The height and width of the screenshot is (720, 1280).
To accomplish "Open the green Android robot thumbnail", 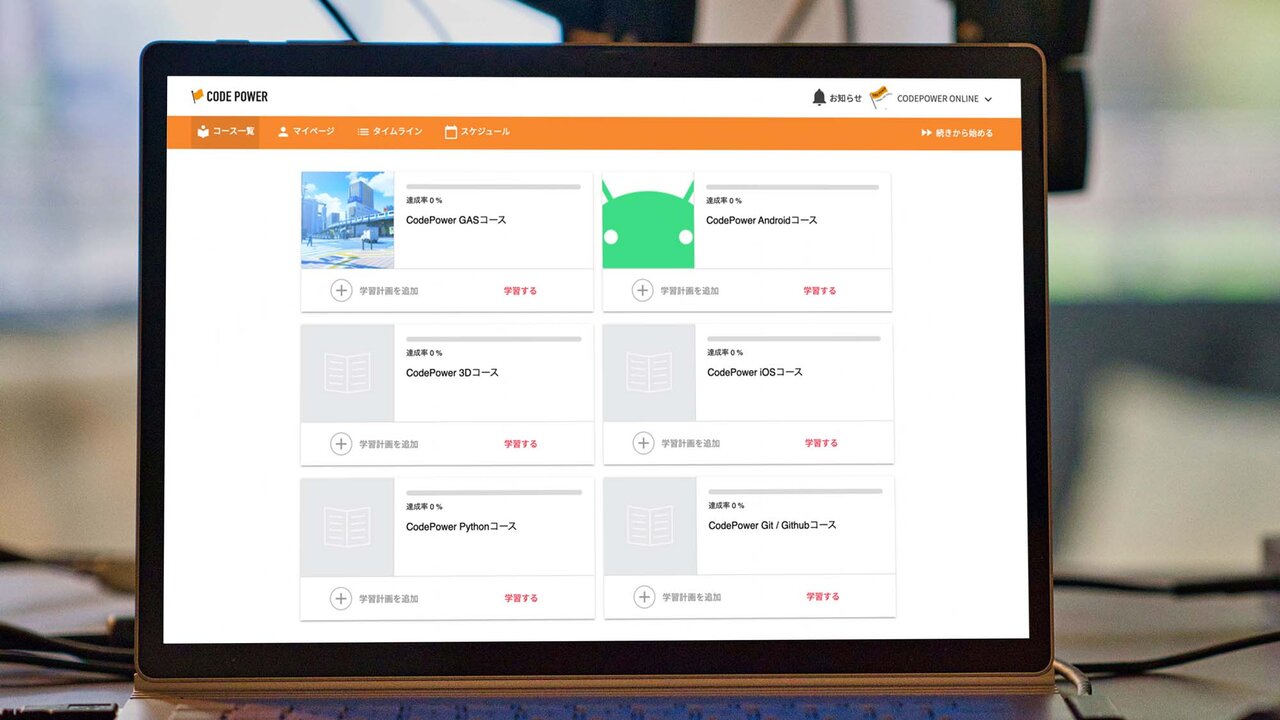I will tap(648, 220).
